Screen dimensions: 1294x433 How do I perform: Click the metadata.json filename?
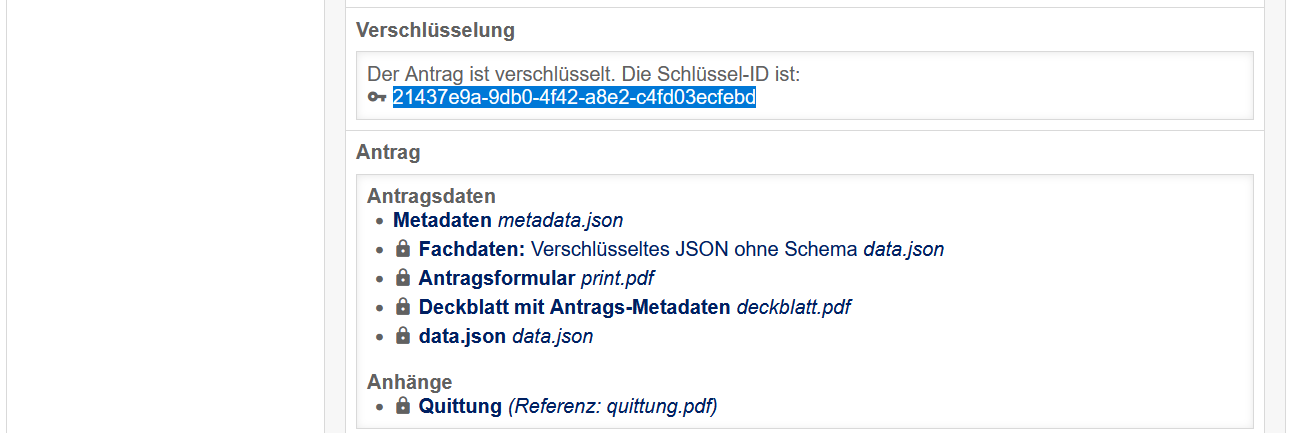(x=560, y=220)
